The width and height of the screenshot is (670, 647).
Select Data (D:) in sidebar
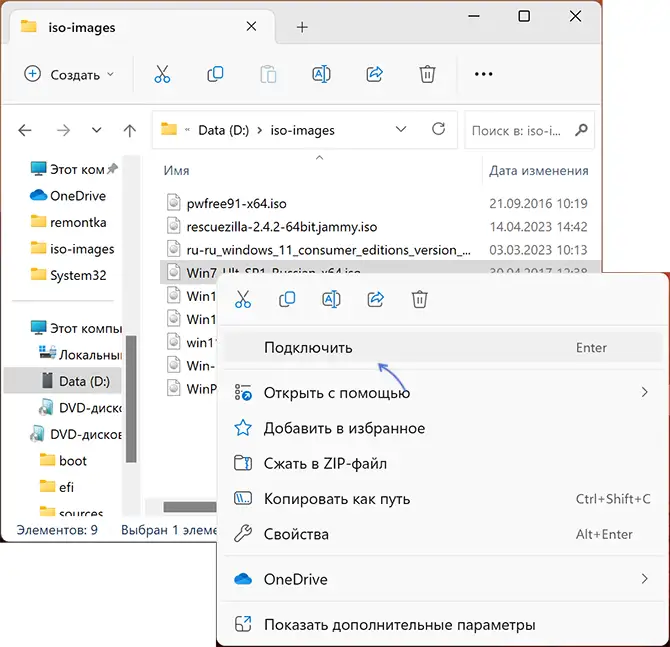(x=62, y=381)
